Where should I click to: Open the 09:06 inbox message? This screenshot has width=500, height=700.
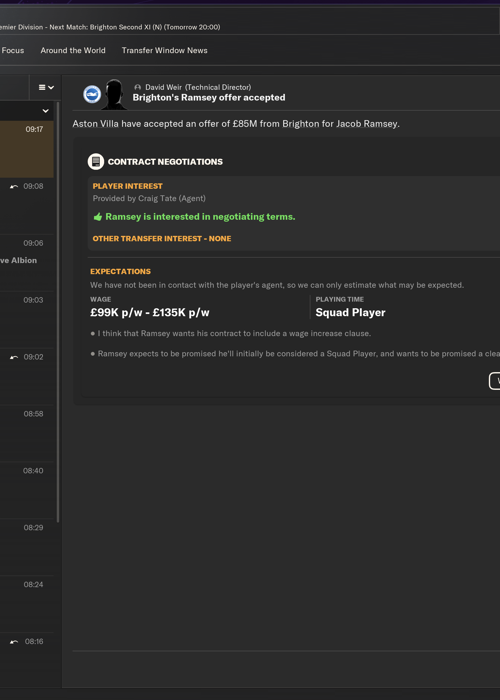point(27,263)
